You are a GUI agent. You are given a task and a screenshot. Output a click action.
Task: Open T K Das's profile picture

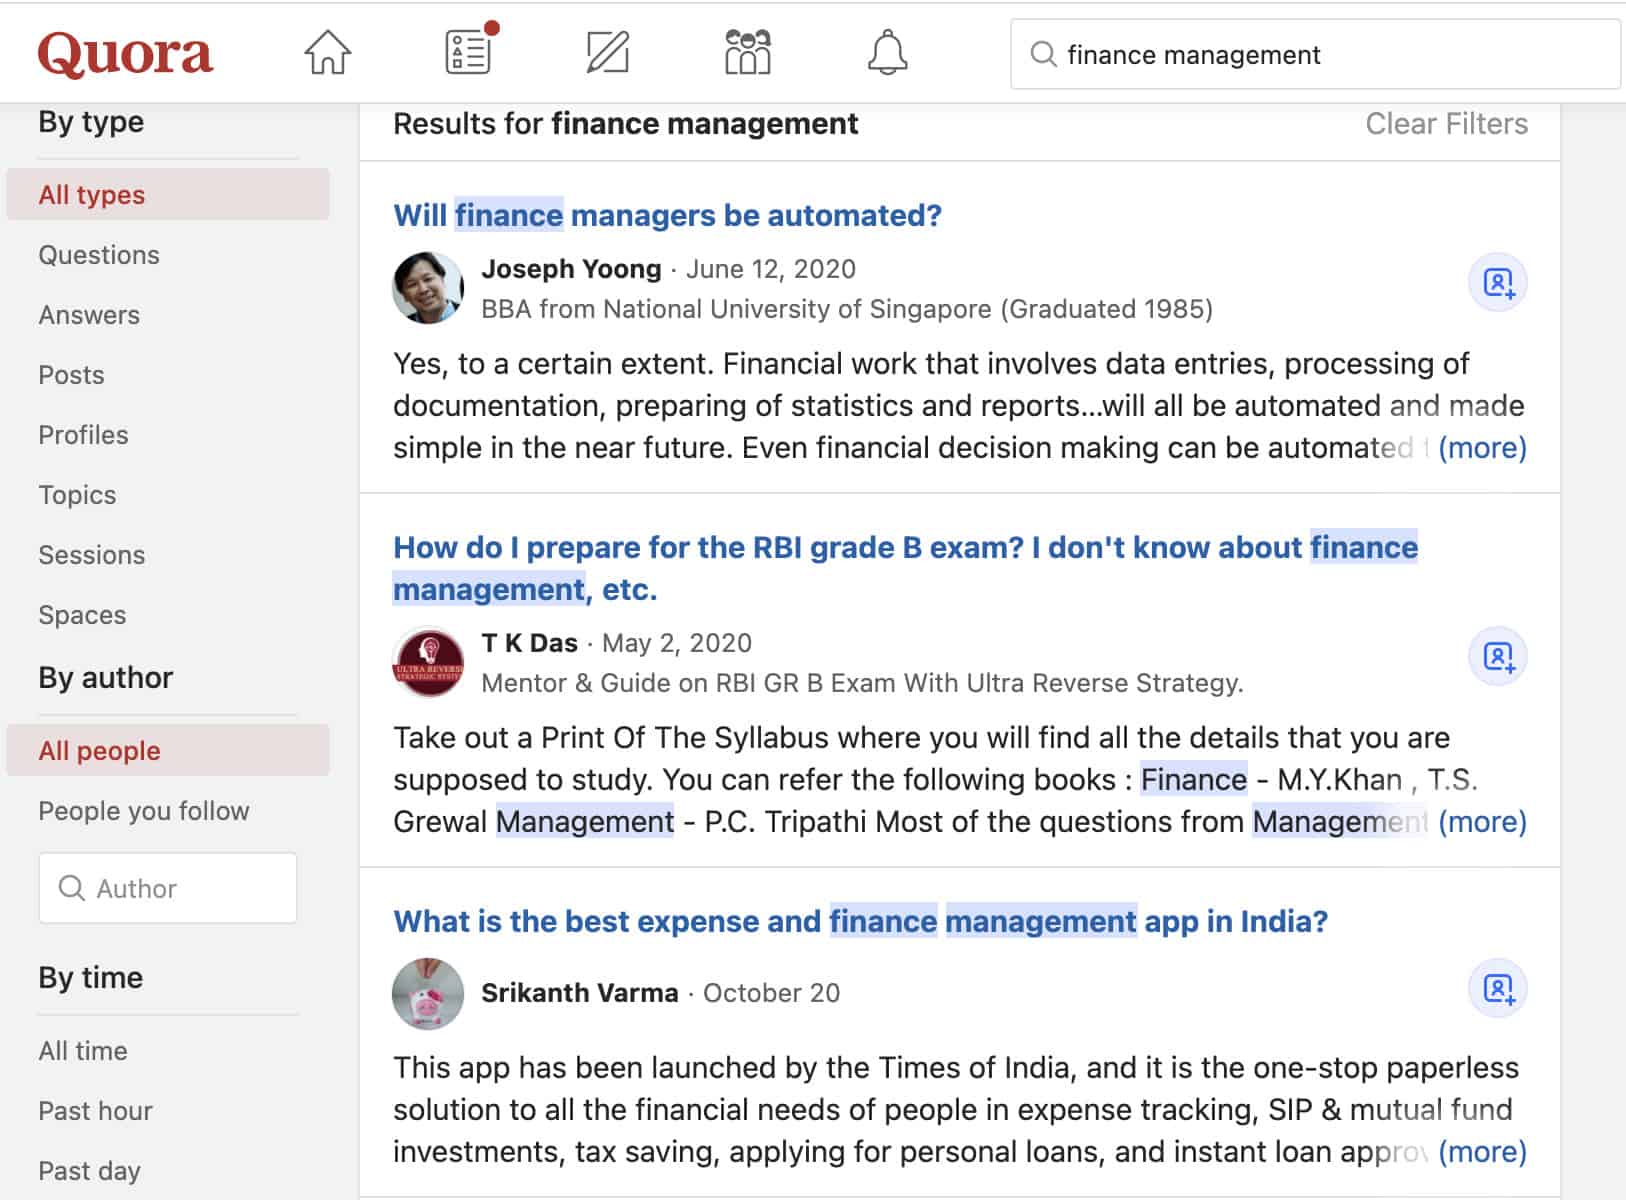pyautogui.click(x=428, y=661)
